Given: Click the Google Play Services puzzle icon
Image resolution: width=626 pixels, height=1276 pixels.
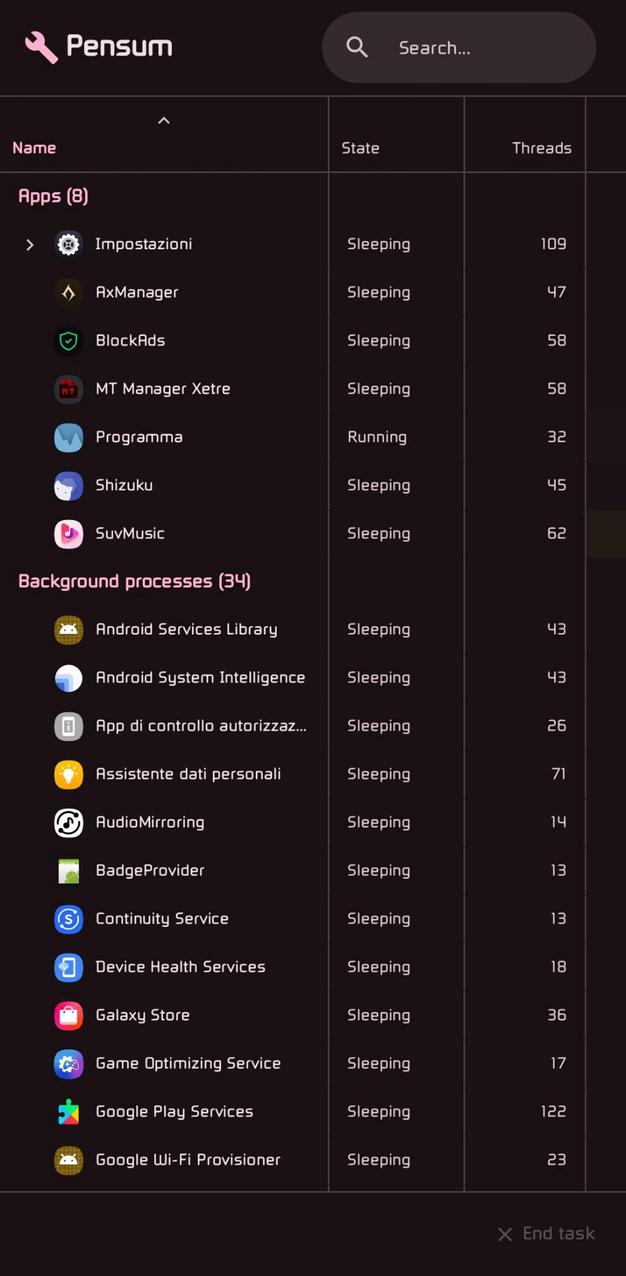Looking at the screenshot, I should click(68, 1112).
